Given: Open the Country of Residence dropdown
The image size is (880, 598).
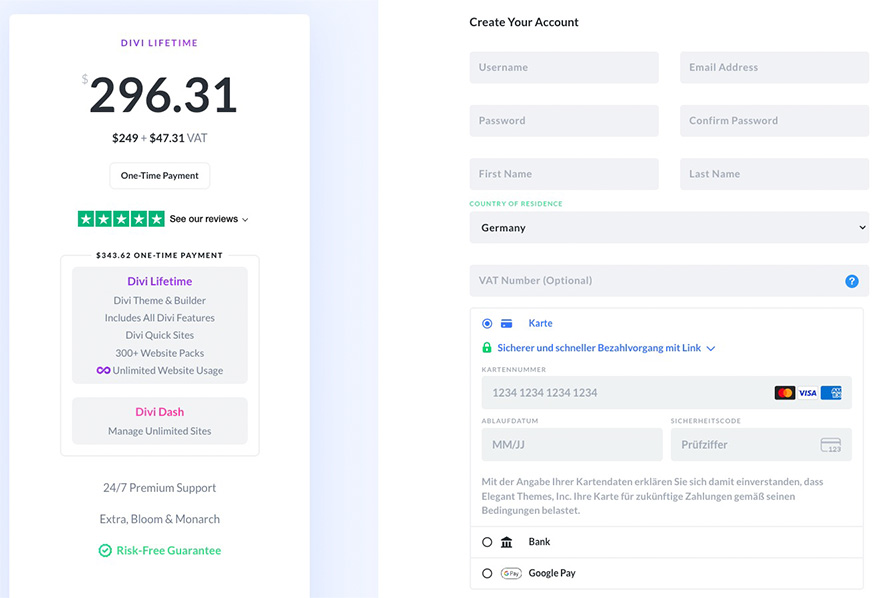Looking at the screenshot, I should click(669, 228).
